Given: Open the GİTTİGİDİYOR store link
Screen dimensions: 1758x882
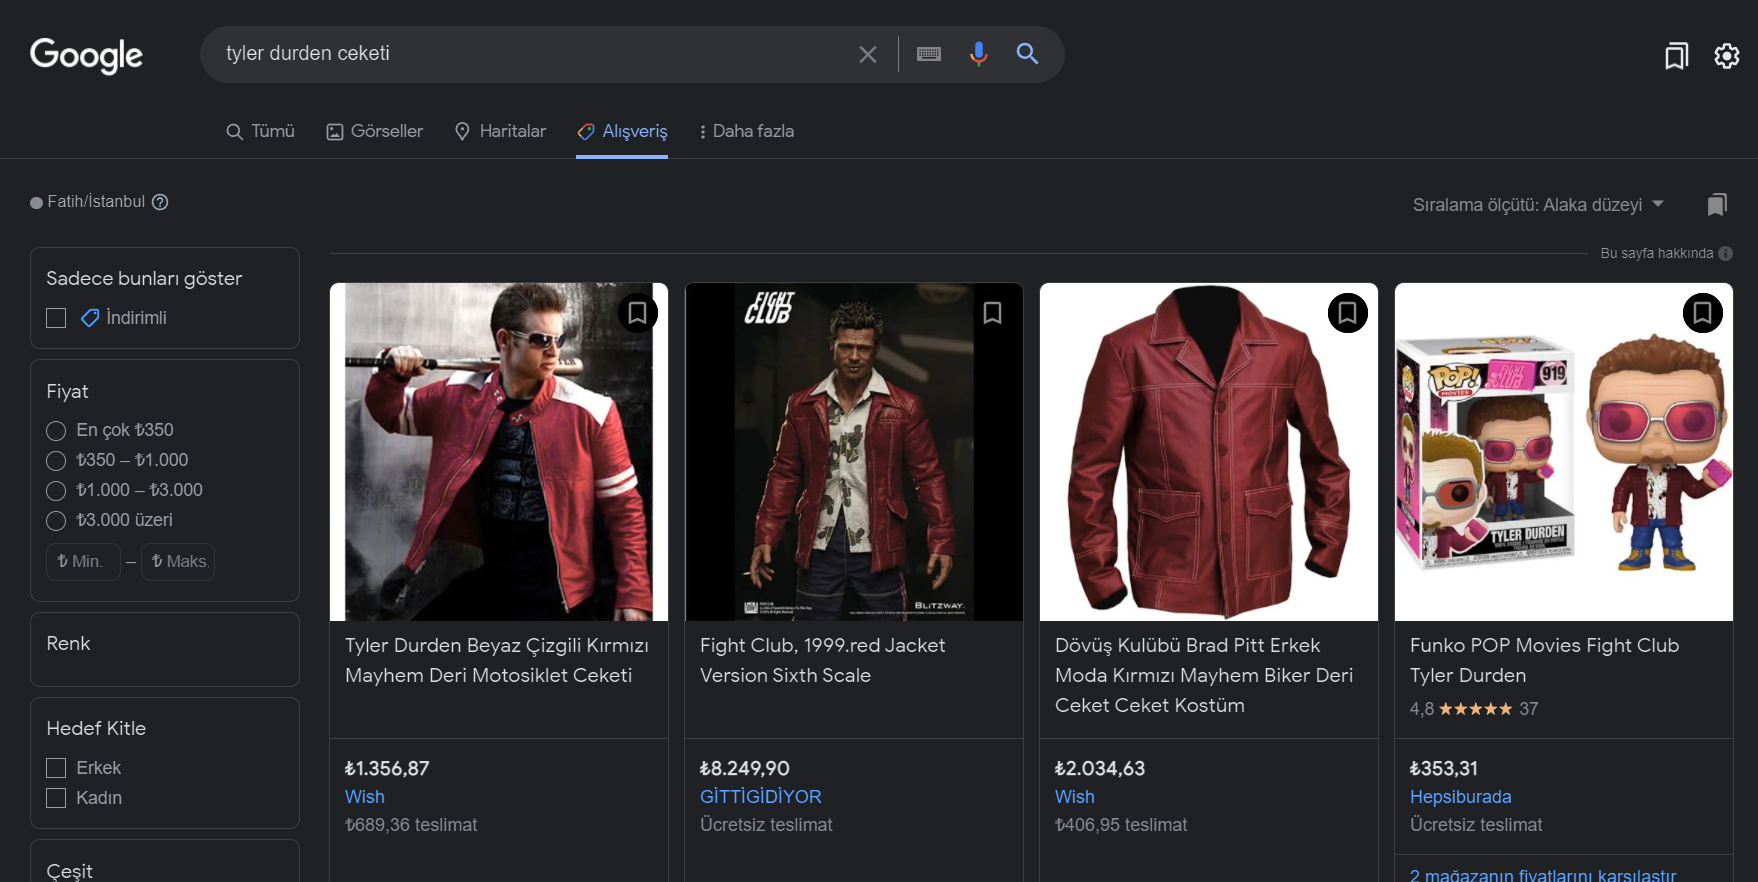Looking at the screenshot, I should click(760, 797).
